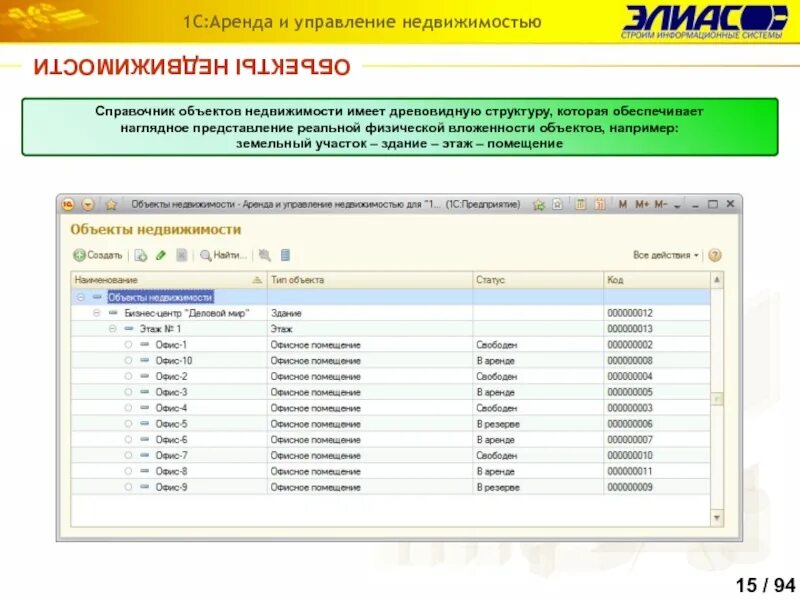Select the Офис-3 row

click(x=390, y=392)
